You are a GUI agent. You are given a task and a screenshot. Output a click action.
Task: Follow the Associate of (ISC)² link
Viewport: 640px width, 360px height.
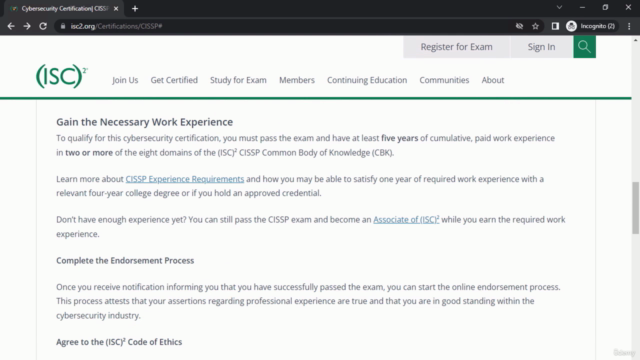[406, 220]
